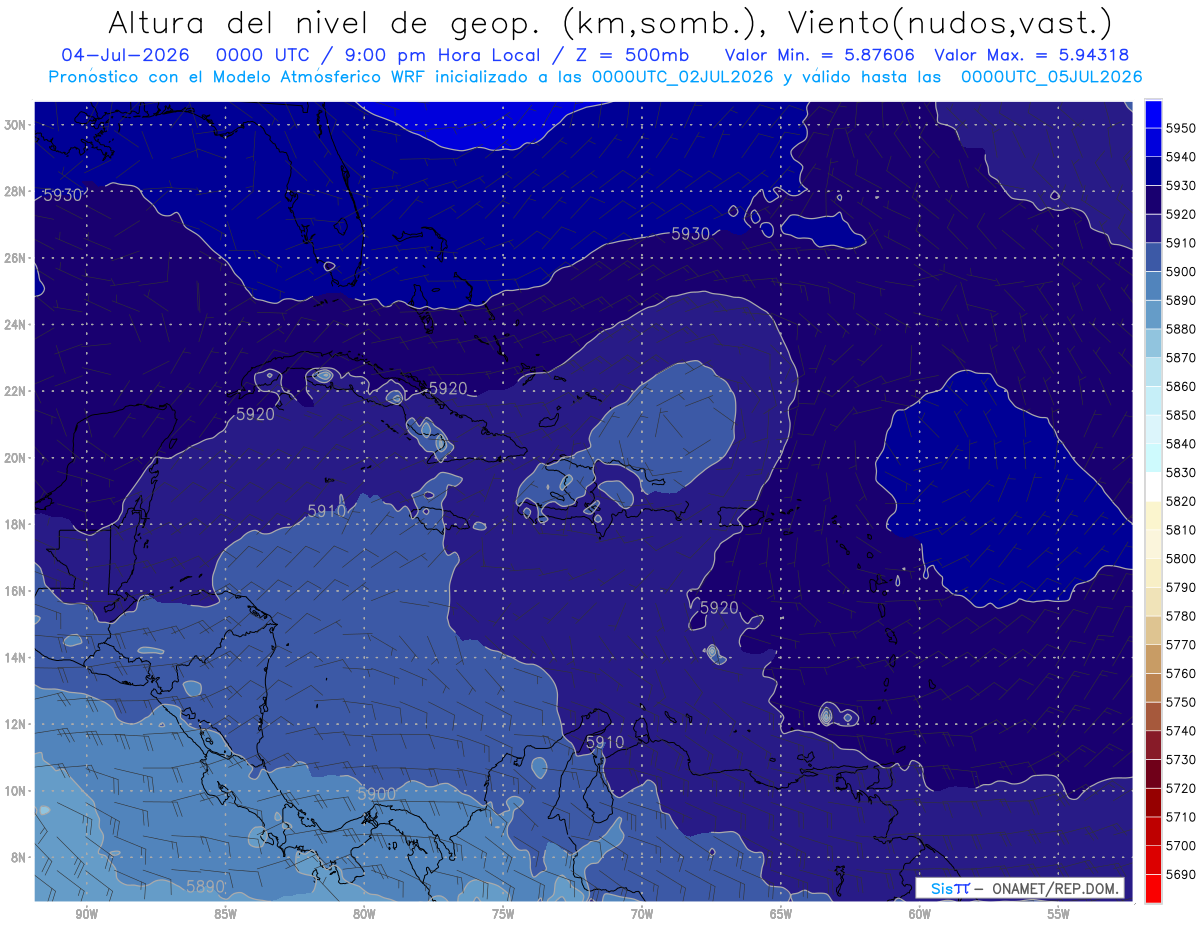Click the 28N latitude axis label
Image resolution: width=1200 pixels, height=927 pixels.
[16, 191]
